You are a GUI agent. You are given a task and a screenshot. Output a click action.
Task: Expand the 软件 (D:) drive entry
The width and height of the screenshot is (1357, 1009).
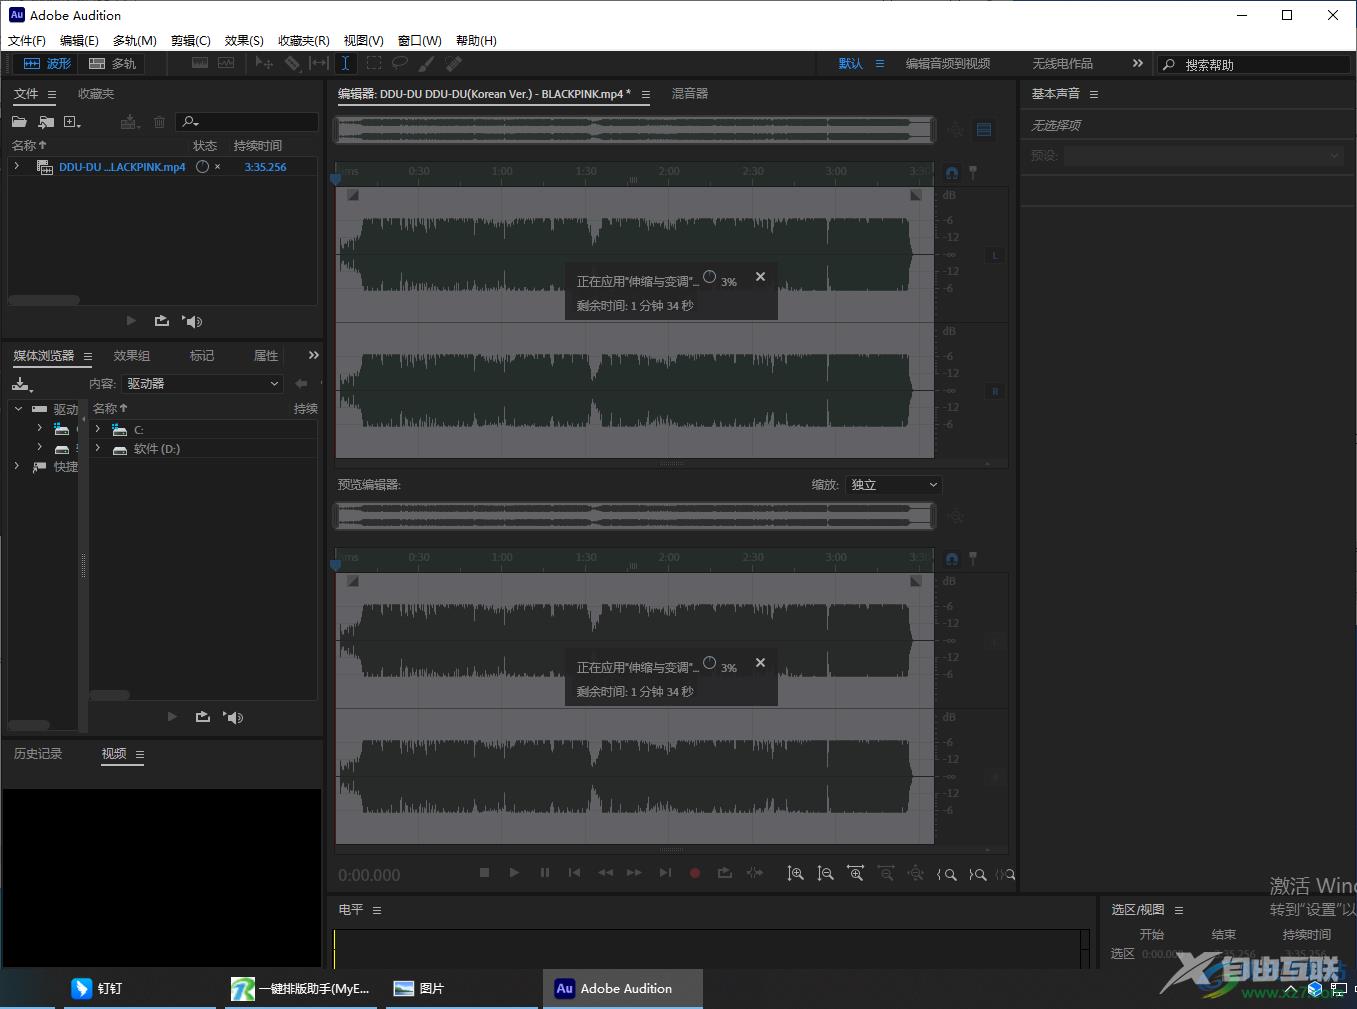click(98, 449)
